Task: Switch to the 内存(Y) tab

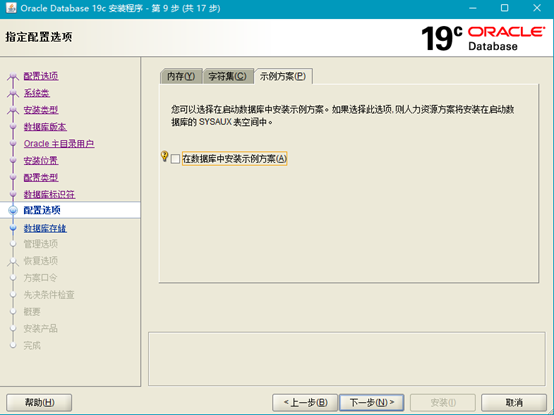Action: pyautogui.click(x=181, y=76)
